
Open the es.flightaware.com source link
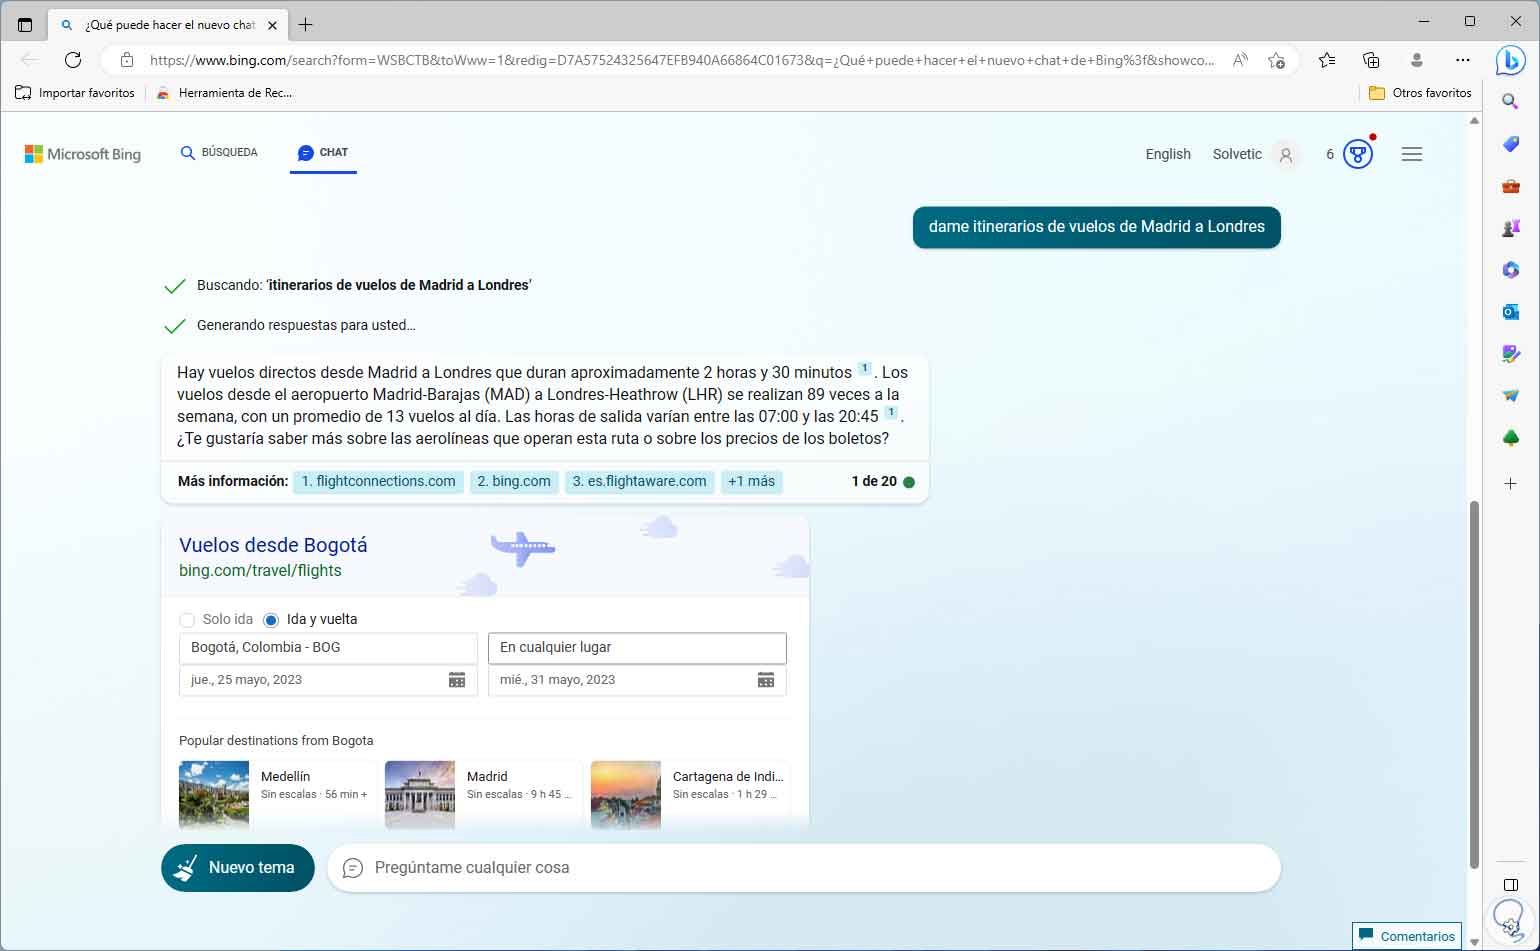coord(639,482)
